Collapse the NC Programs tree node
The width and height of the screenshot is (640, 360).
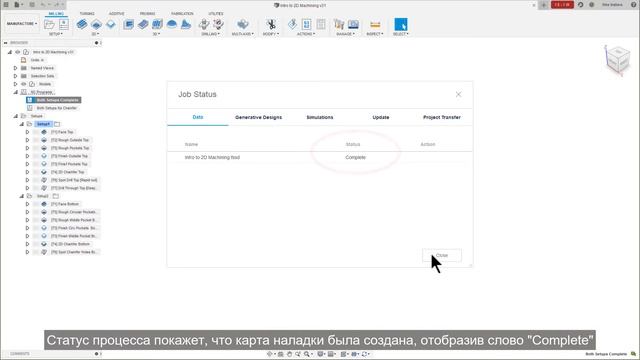click(16, 92)
